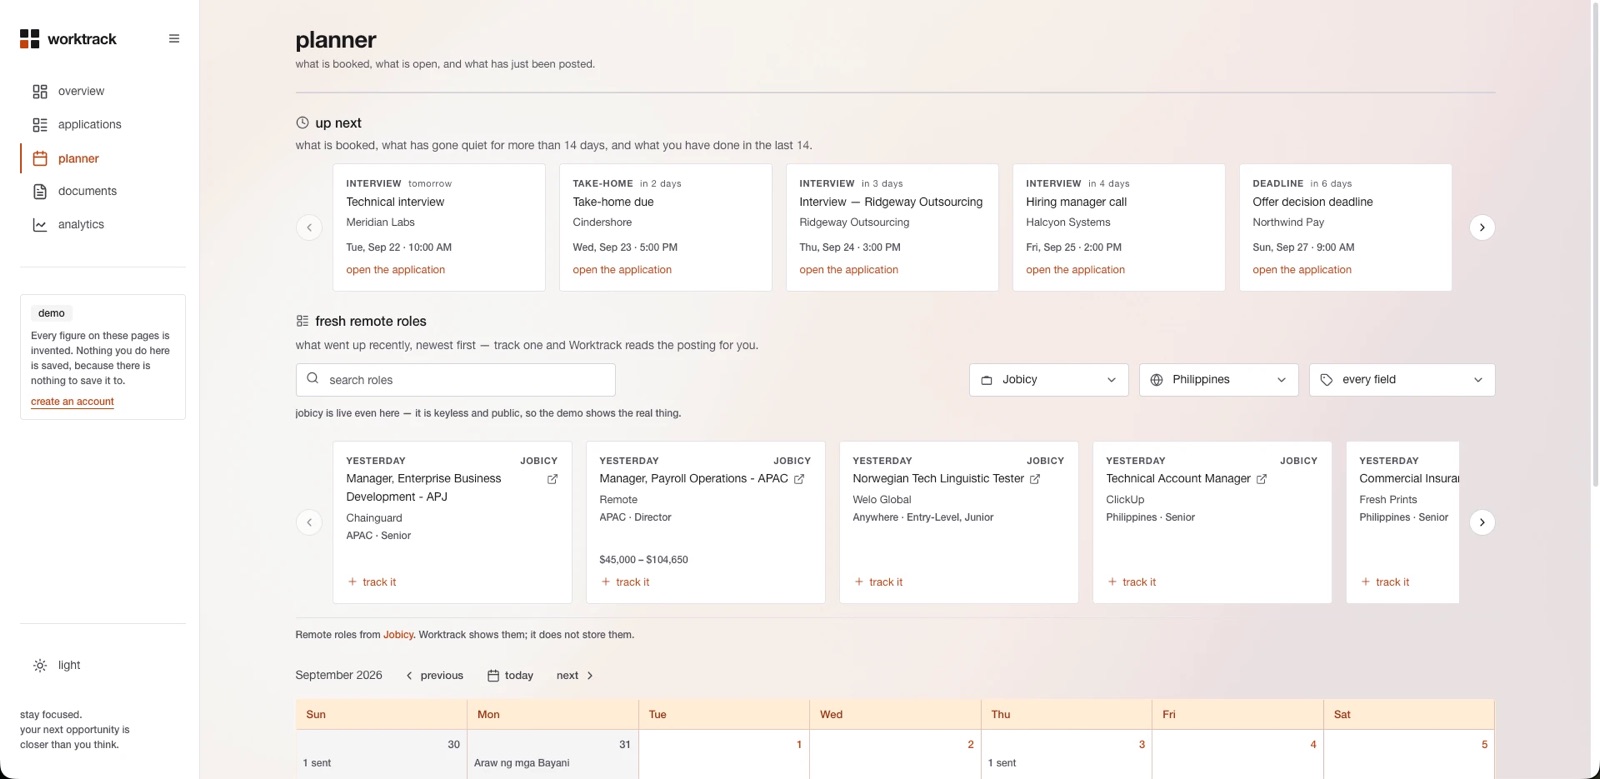
Task: Open the application for Halcyon Systems call
Action: 1075,270
